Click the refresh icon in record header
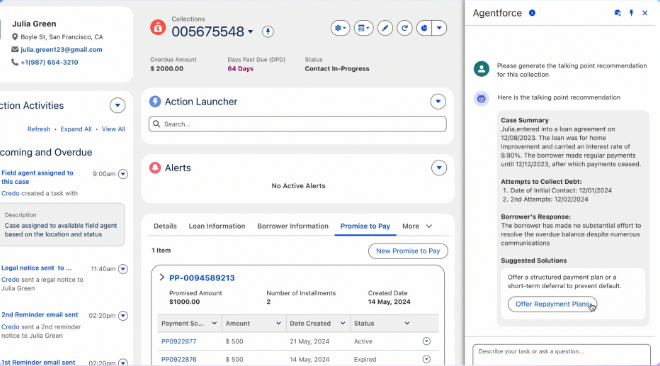The height and width of the screenshot is (366, 660). [x=405, y=28]
